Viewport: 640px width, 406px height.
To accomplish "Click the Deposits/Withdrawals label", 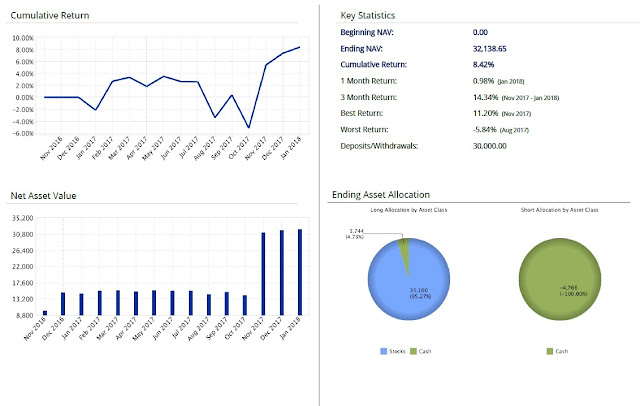I will [379, 146].
